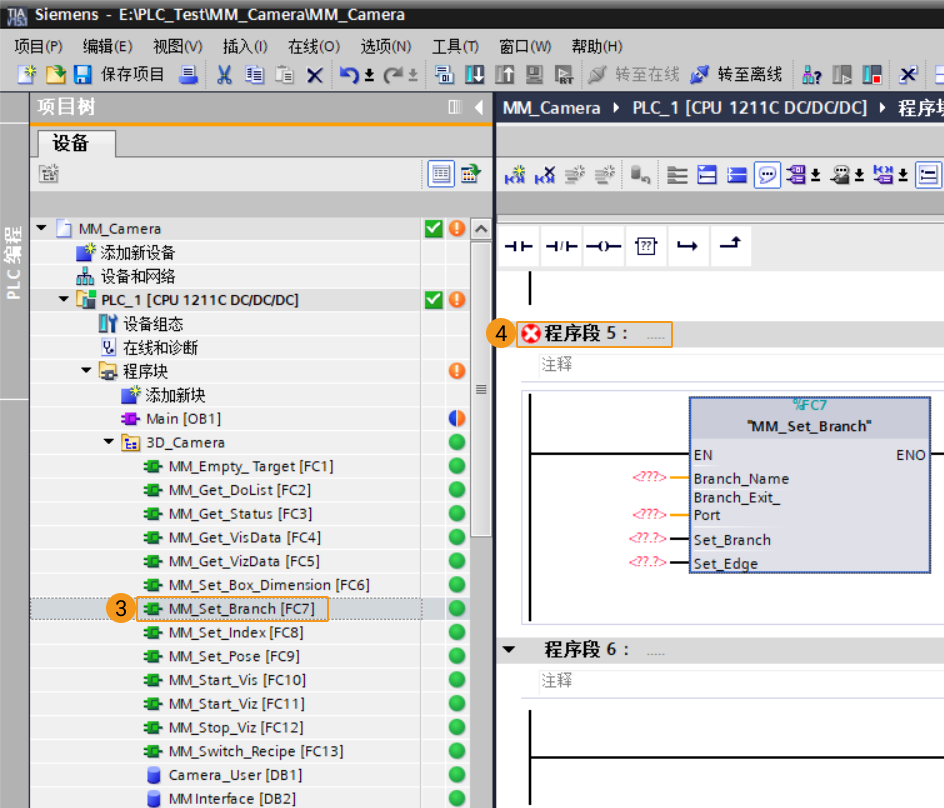Click Set_Branch ??.? operand field
Image resolution: width=944 pixels, height=808 pixels.
(648, 538)
